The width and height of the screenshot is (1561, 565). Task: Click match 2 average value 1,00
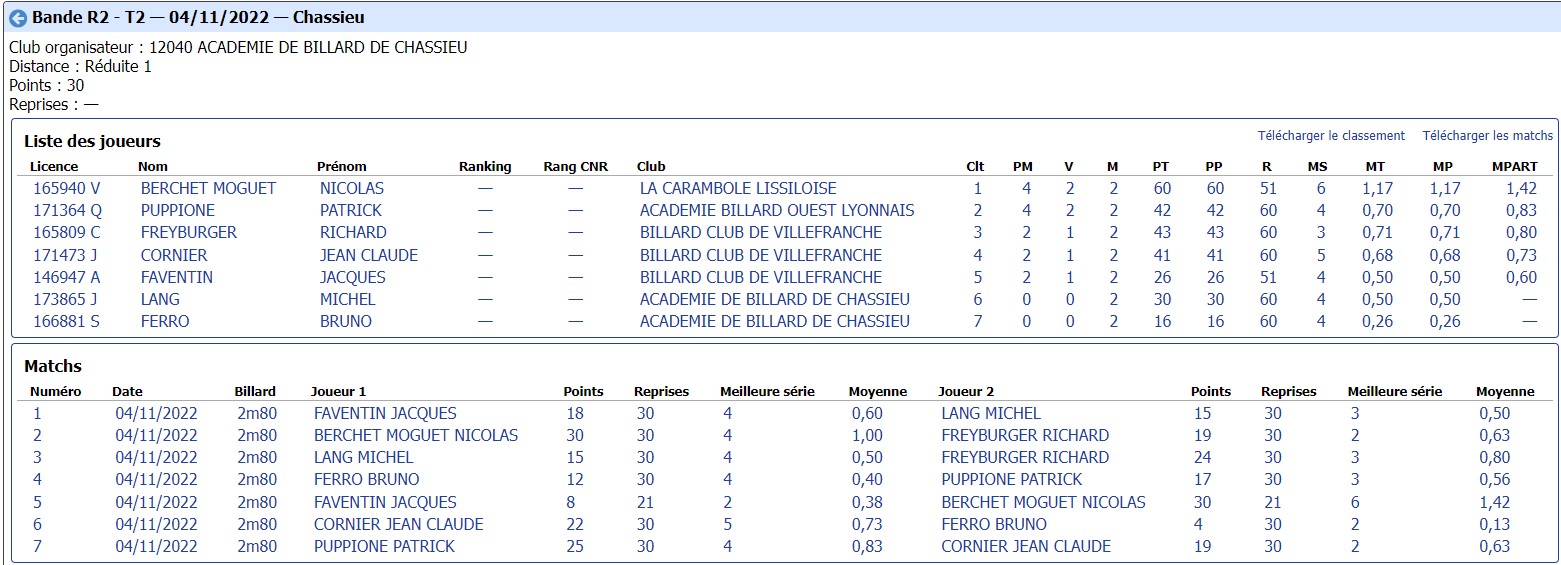867,435
